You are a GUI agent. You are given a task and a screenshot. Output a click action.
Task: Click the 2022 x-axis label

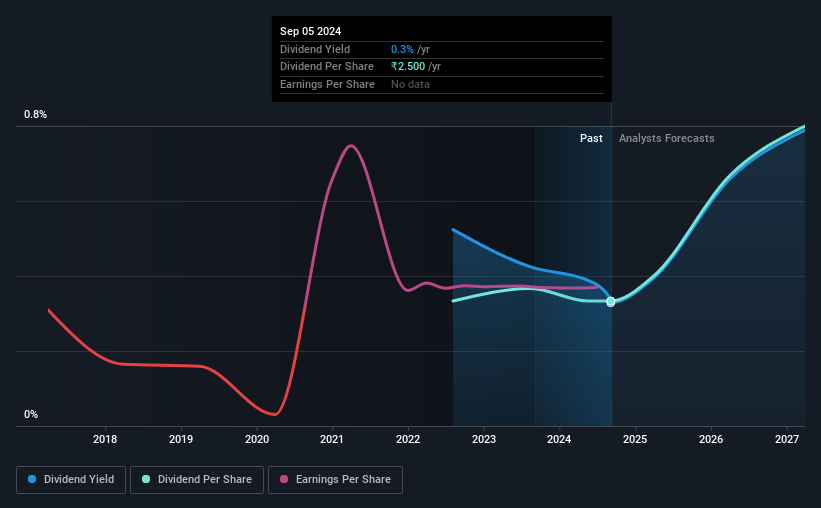(408, 439)
